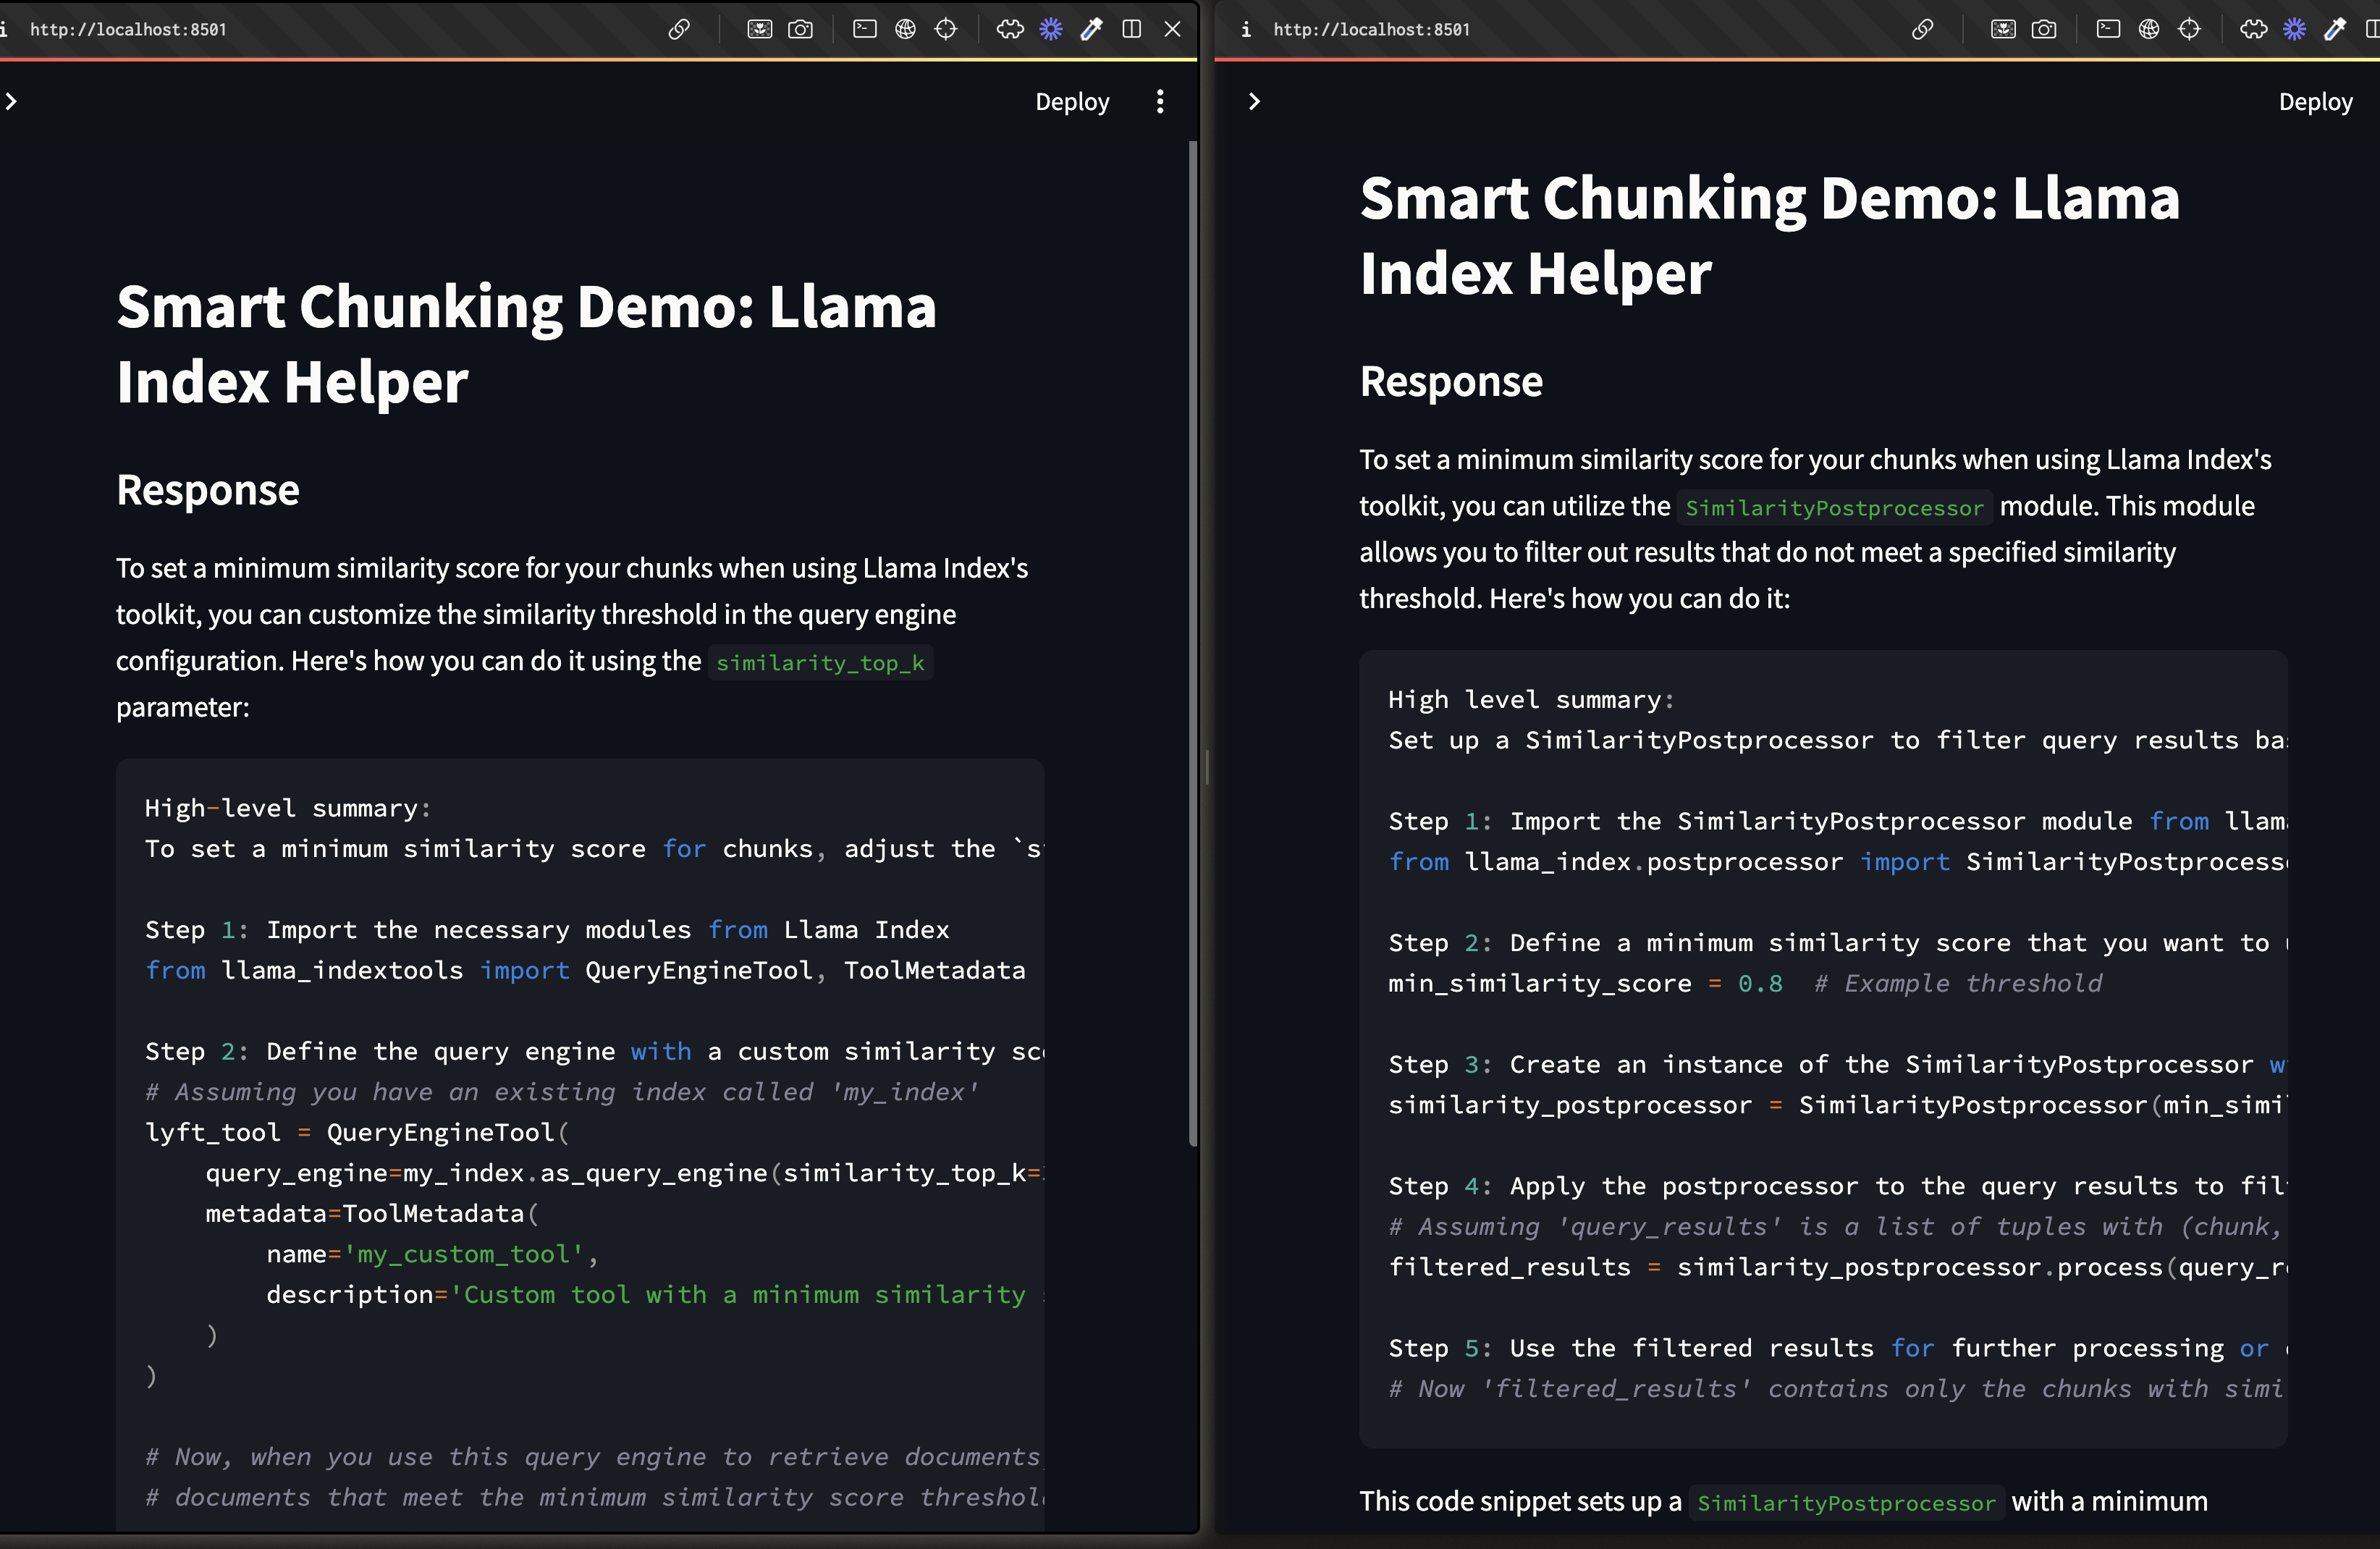
Task: Click the copy link icon in left pane
Action: pos(679,29)
